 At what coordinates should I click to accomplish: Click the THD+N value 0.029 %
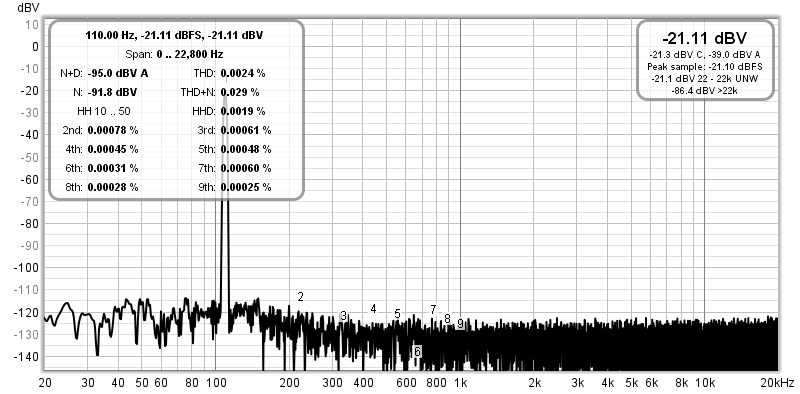(x=240, y=92)
